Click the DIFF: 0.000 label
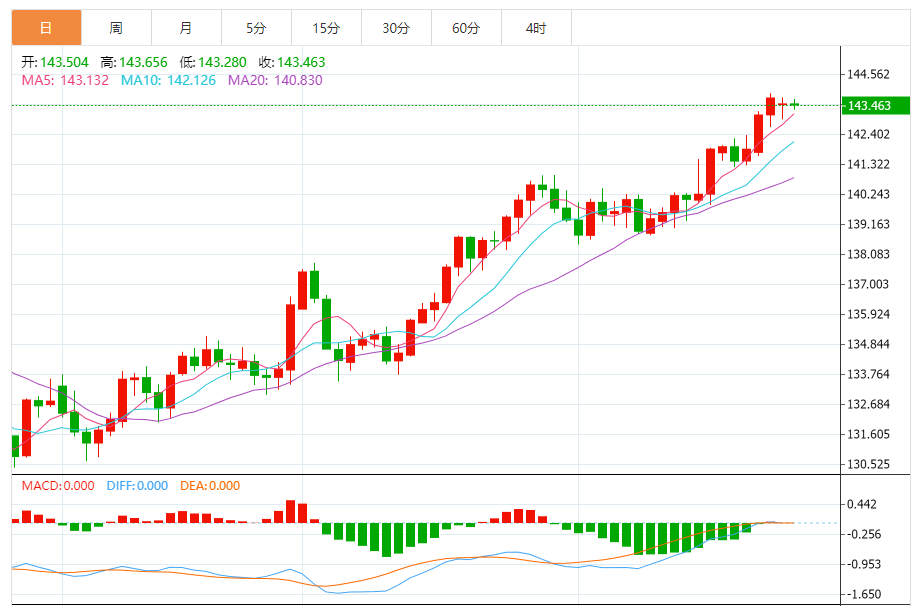 (137, 486)
